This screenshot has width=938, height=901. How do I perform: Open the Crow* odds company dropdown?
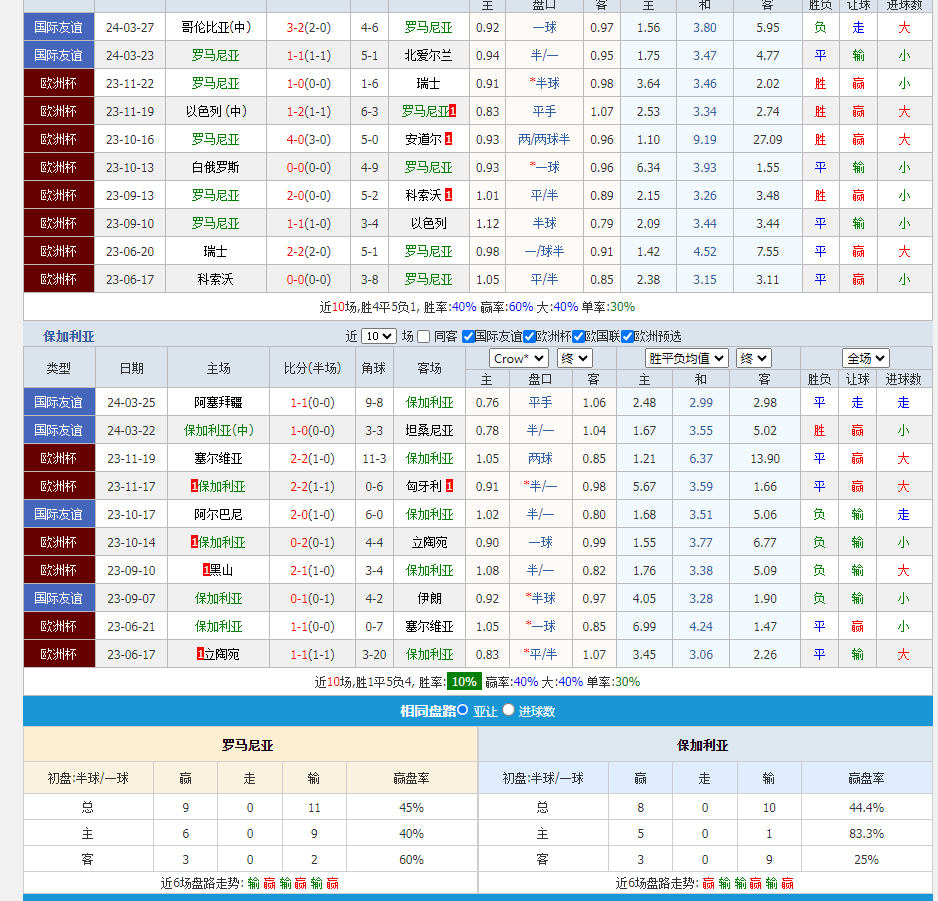(518, 358)
